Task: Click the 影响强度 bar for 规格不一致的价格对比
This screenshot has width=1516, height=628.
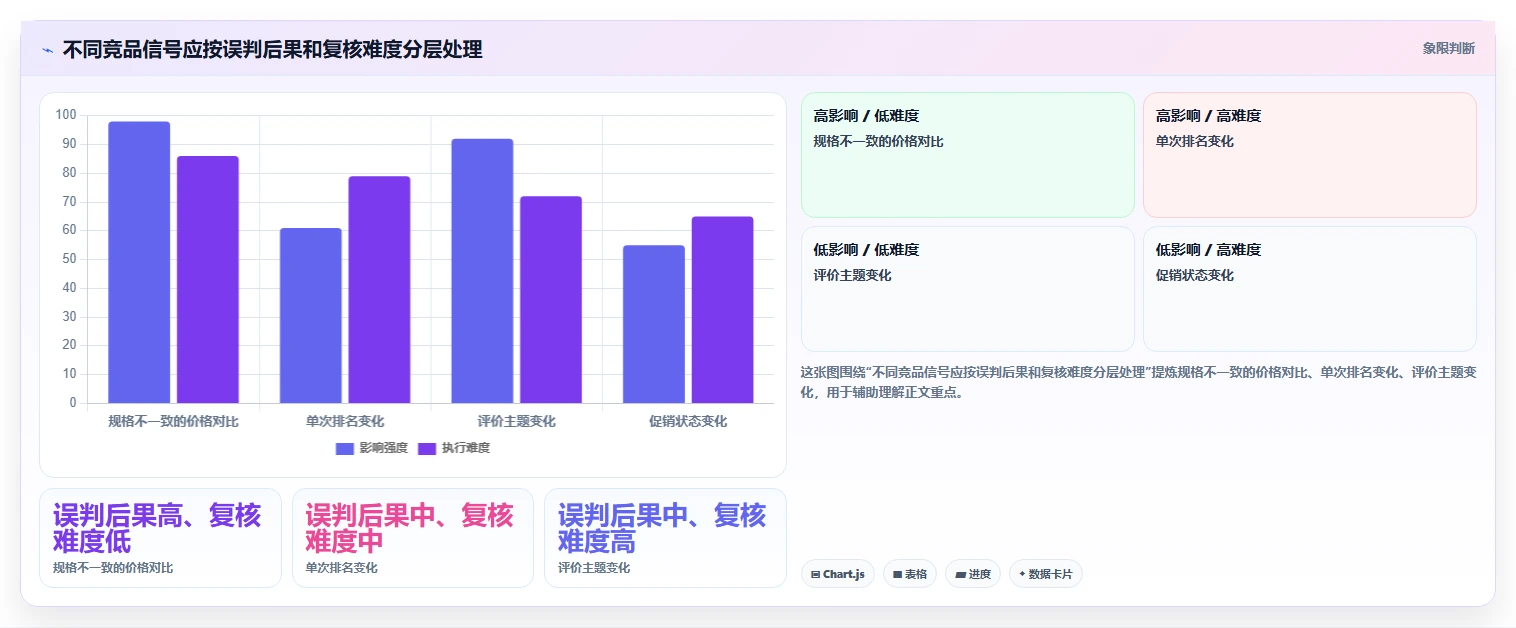Action: [x=139, y=262]
